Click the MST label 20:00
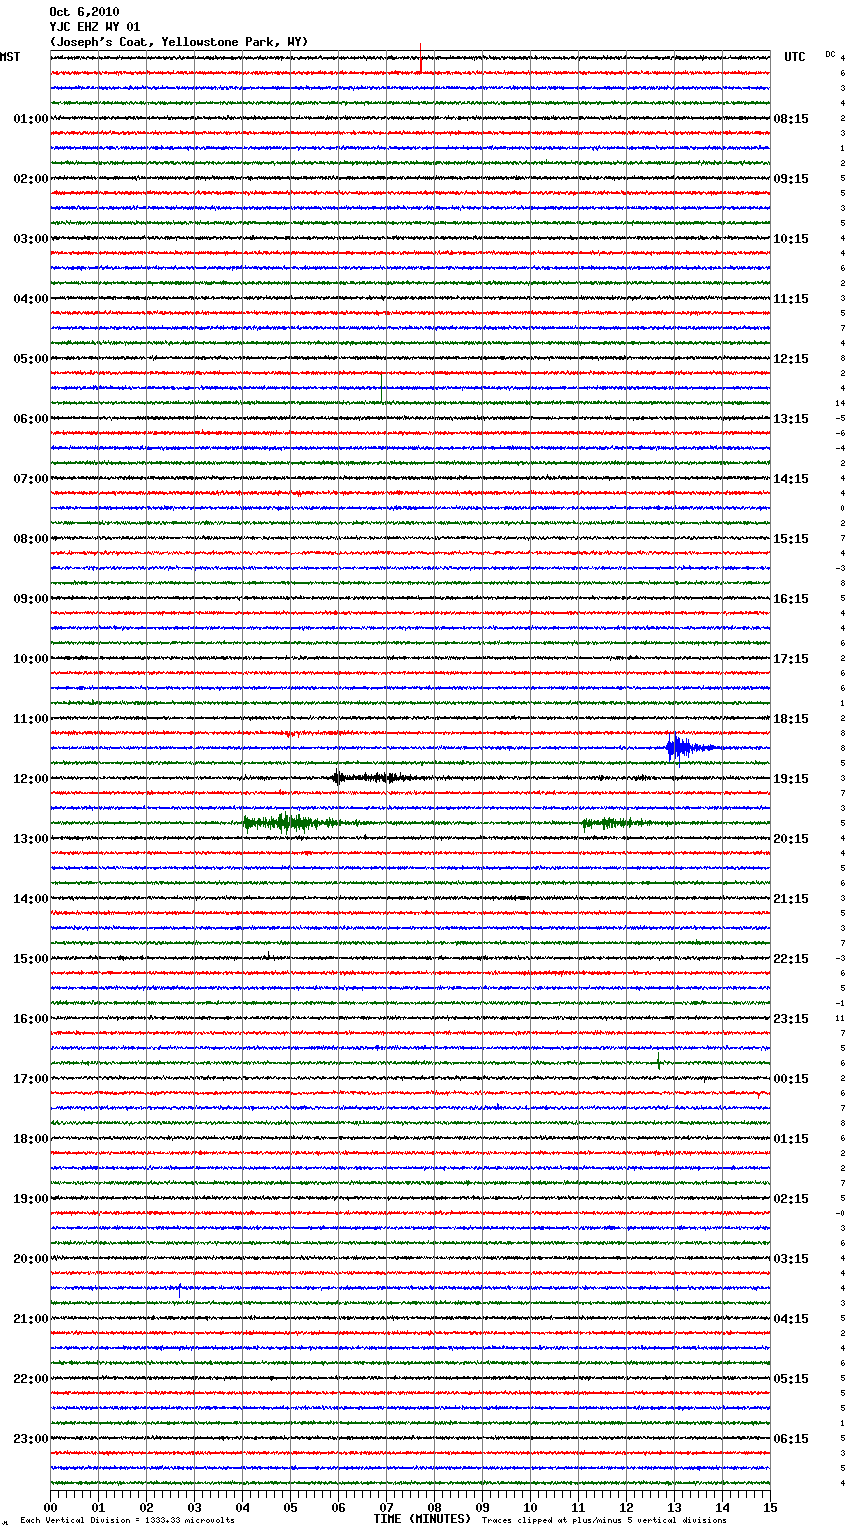 pos(30,1259)
